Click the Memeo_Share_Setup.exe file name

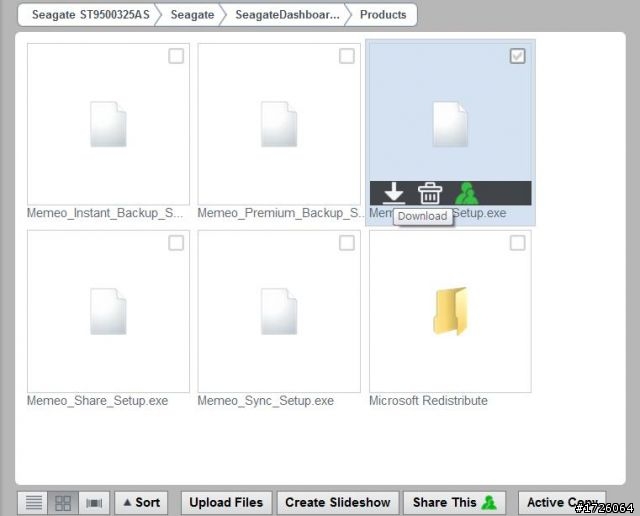pos(98,400)
